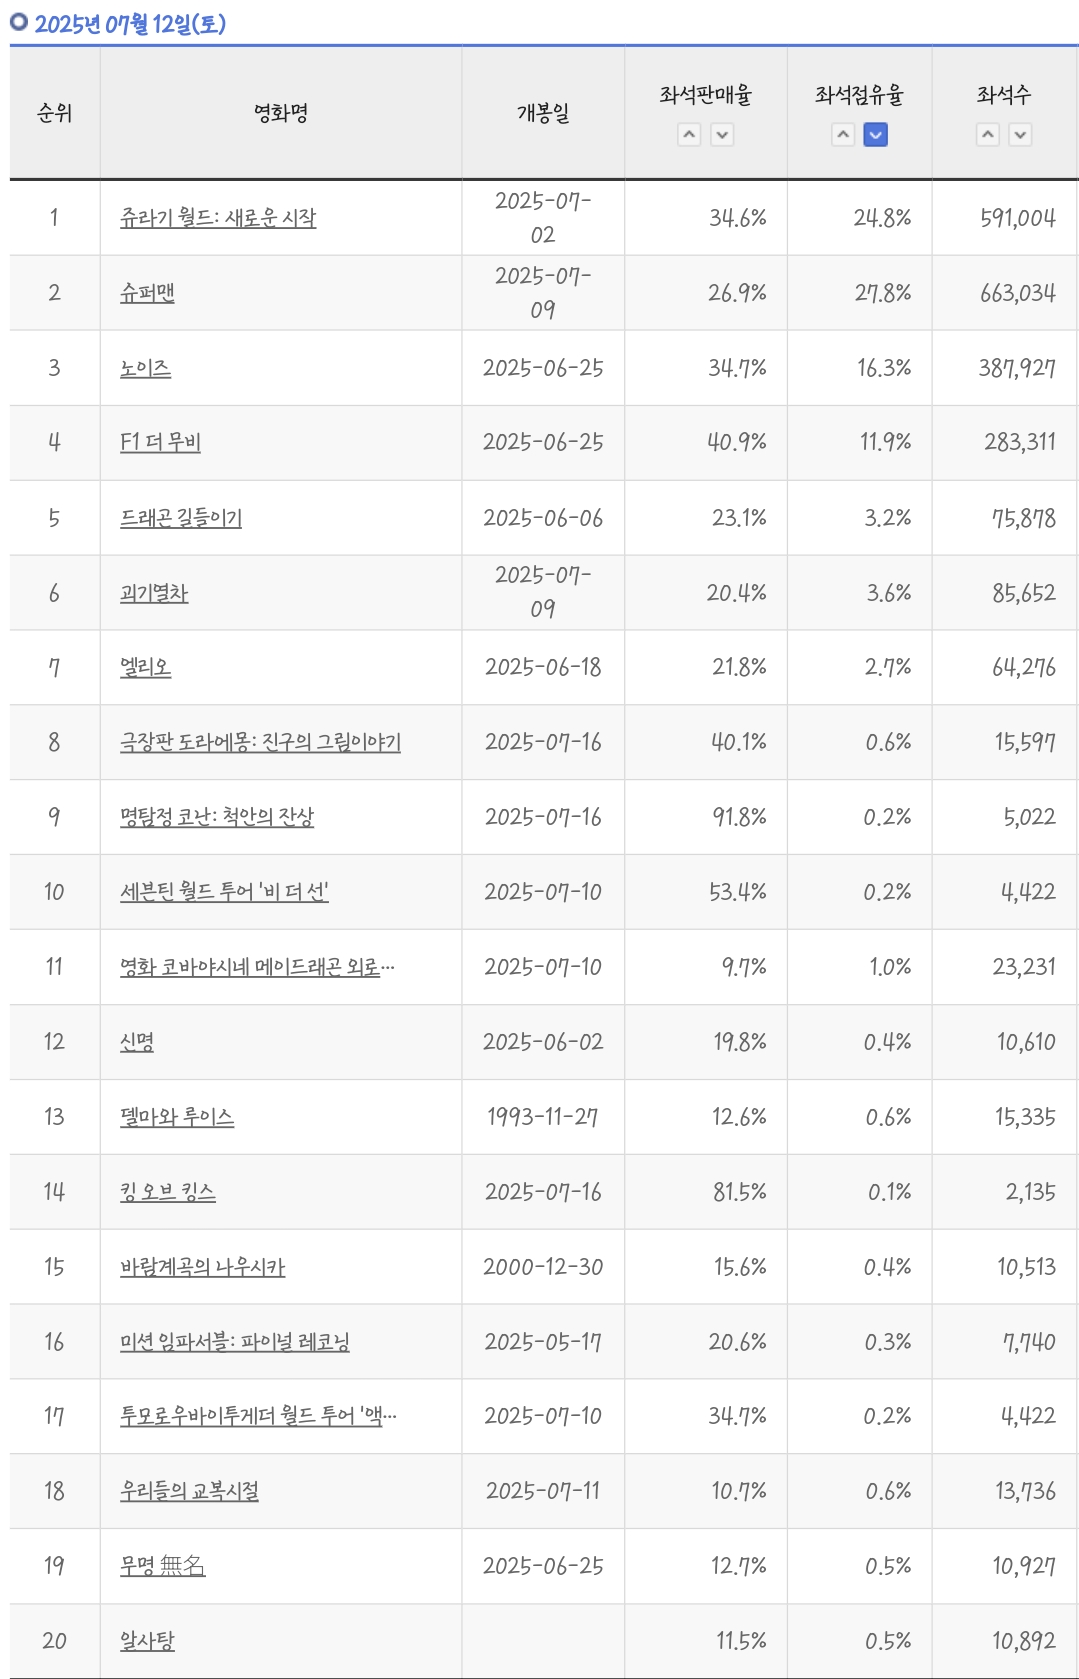Sort seat share ascending
The width and height of the screenshot is (1079, 1679).
coord(844,134)
